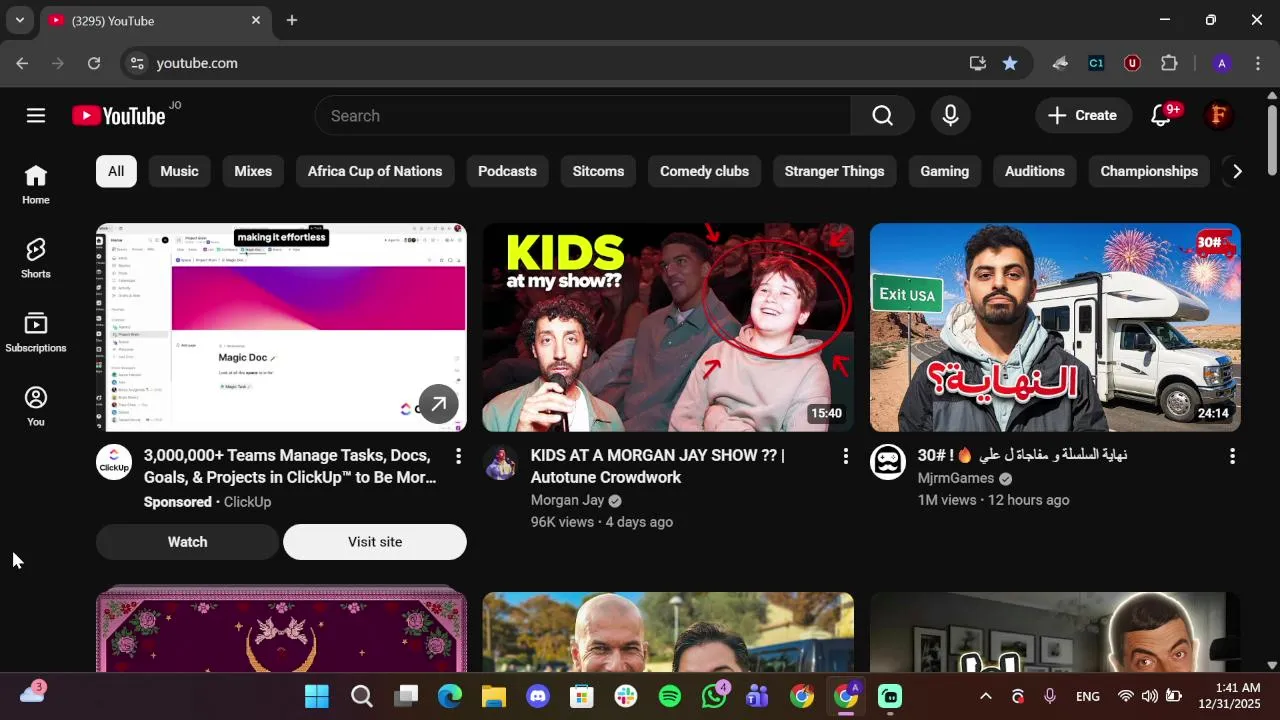The width and height of the screenshot is (1280, 720).
Task: Open Chrome three-dot menu
Action: [x=1257, y=63]
